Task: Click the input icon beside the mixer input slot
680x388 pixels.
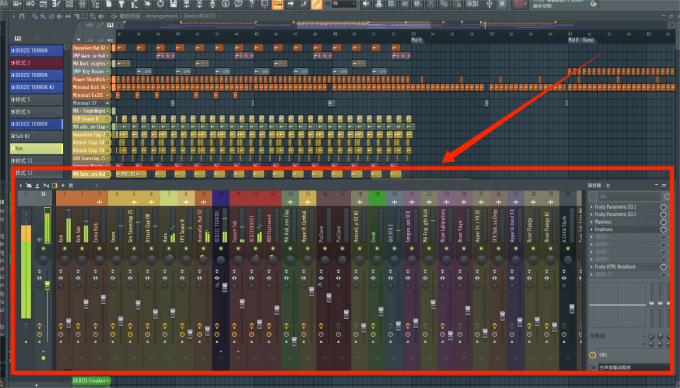Action: tap(593, 197)
